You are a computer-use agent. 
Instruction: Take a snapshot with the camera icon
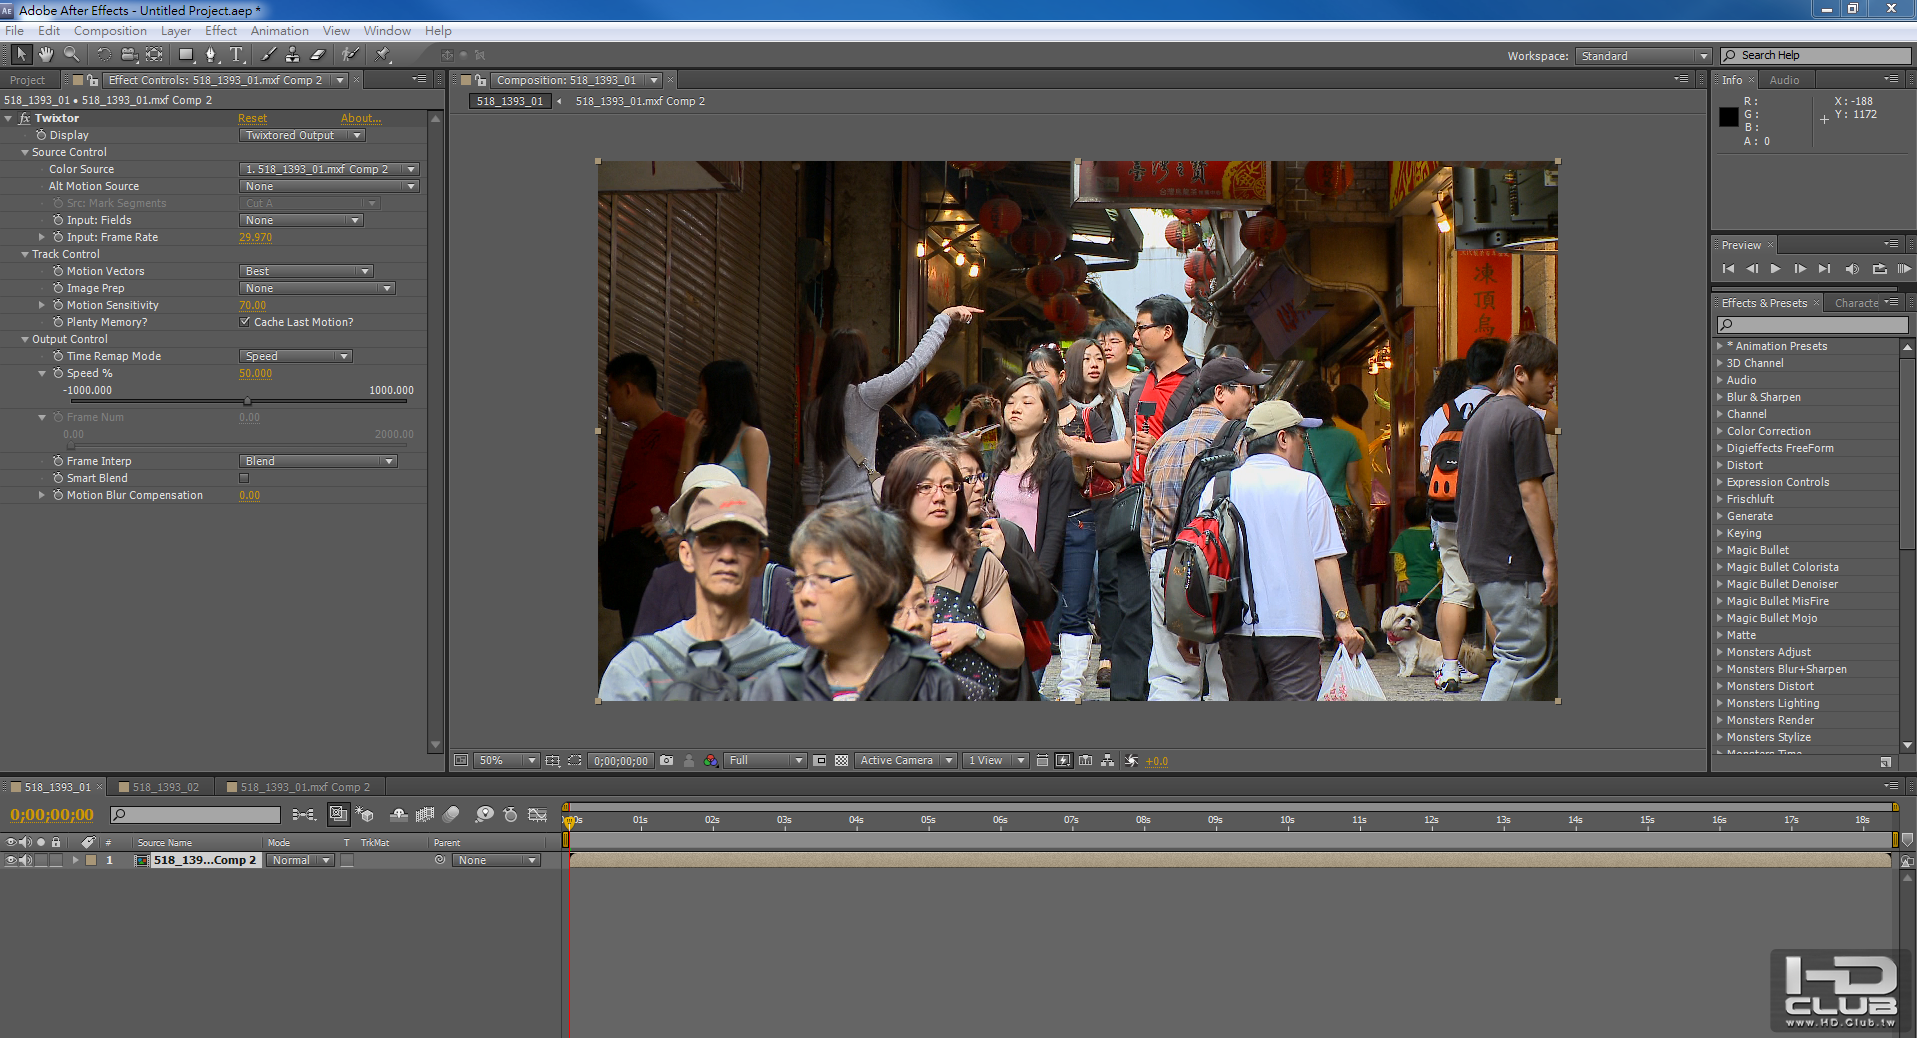[x=667, y=761]
